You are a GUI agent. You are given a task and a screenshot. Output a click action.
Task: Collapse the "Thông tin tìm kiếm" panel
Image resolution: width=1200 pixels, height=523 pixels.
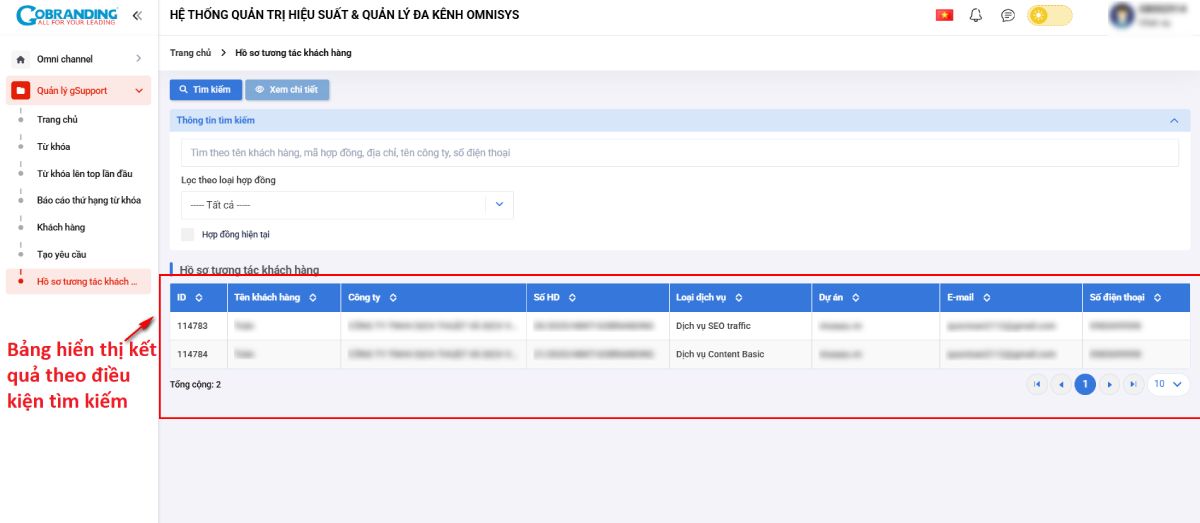point(1173,121)
